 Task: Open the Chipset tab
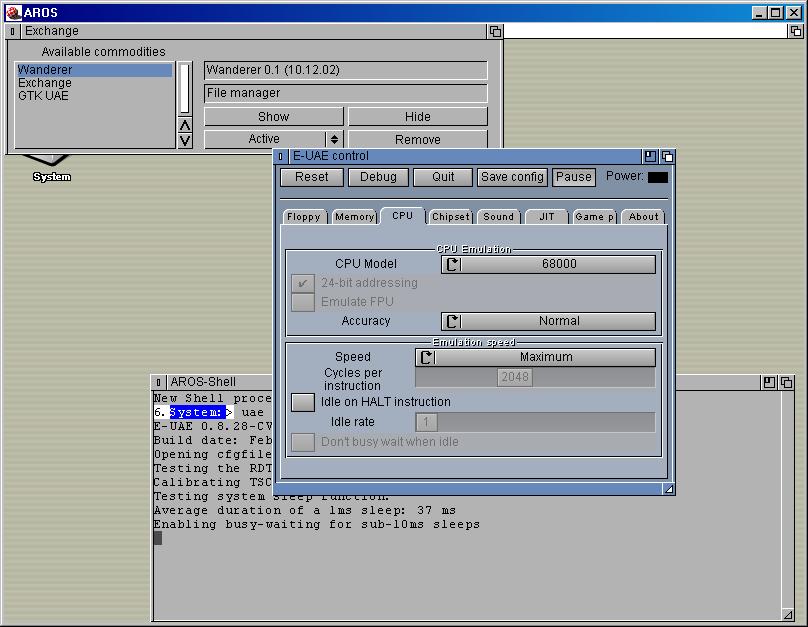point(451,217)
